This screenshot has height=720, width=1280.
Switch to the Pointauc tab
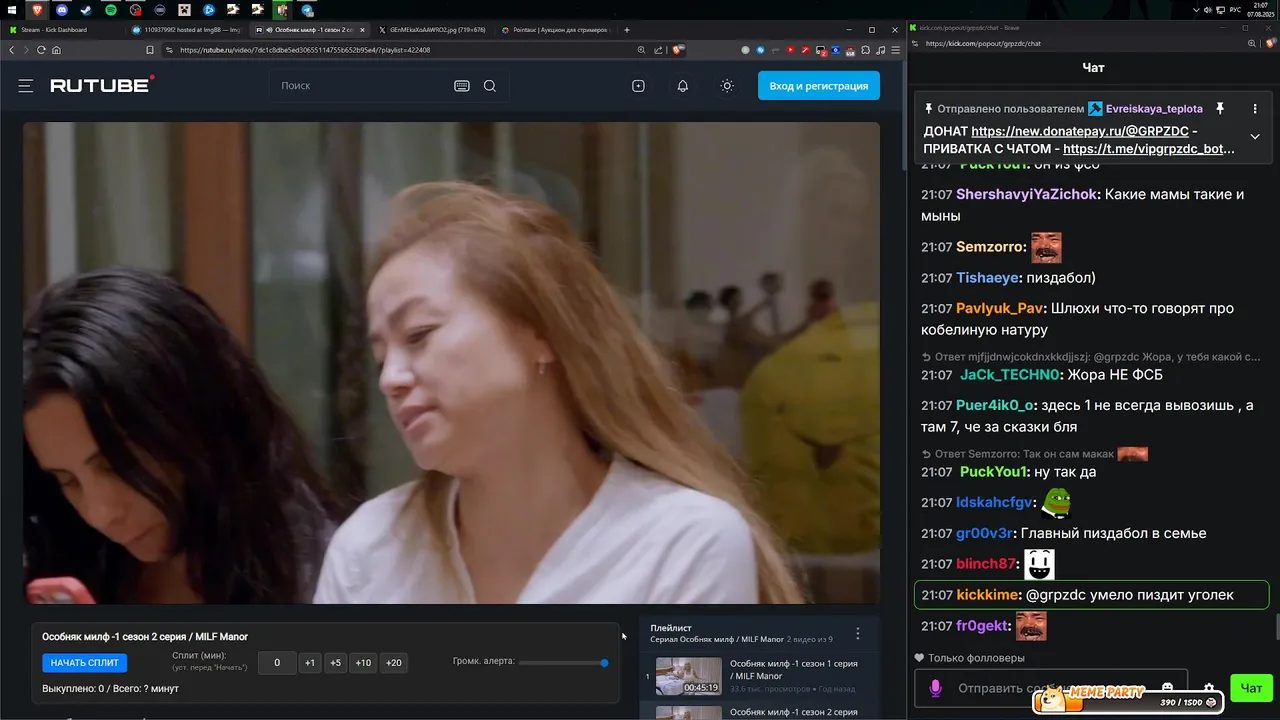(555, 30)
